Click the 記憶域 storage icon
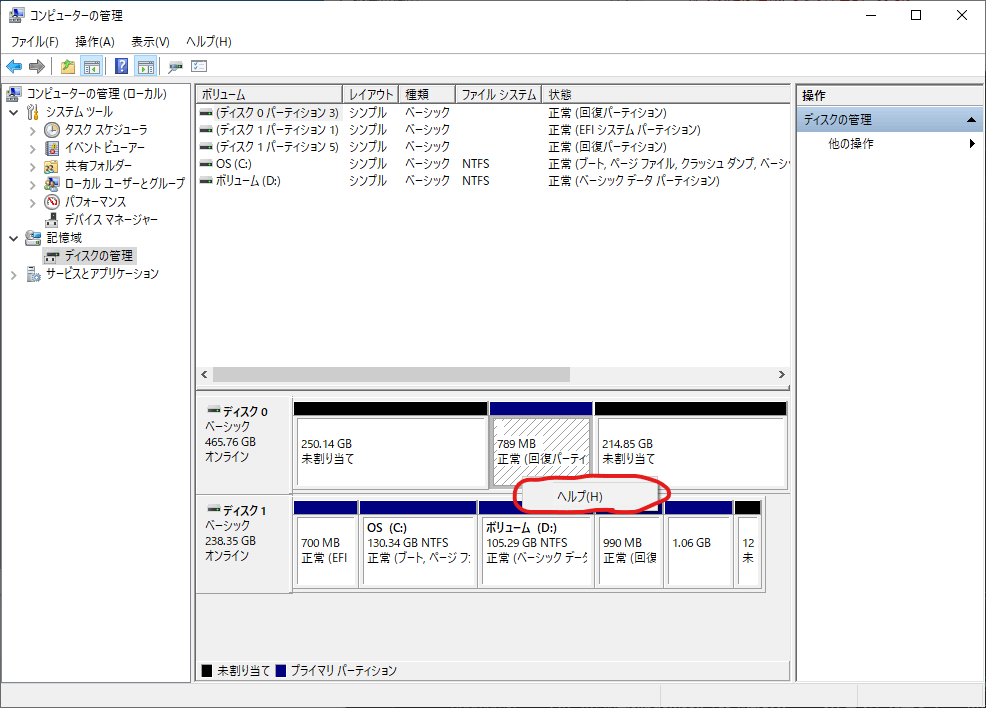The image size is (986, 708). [x=33, y=238]
